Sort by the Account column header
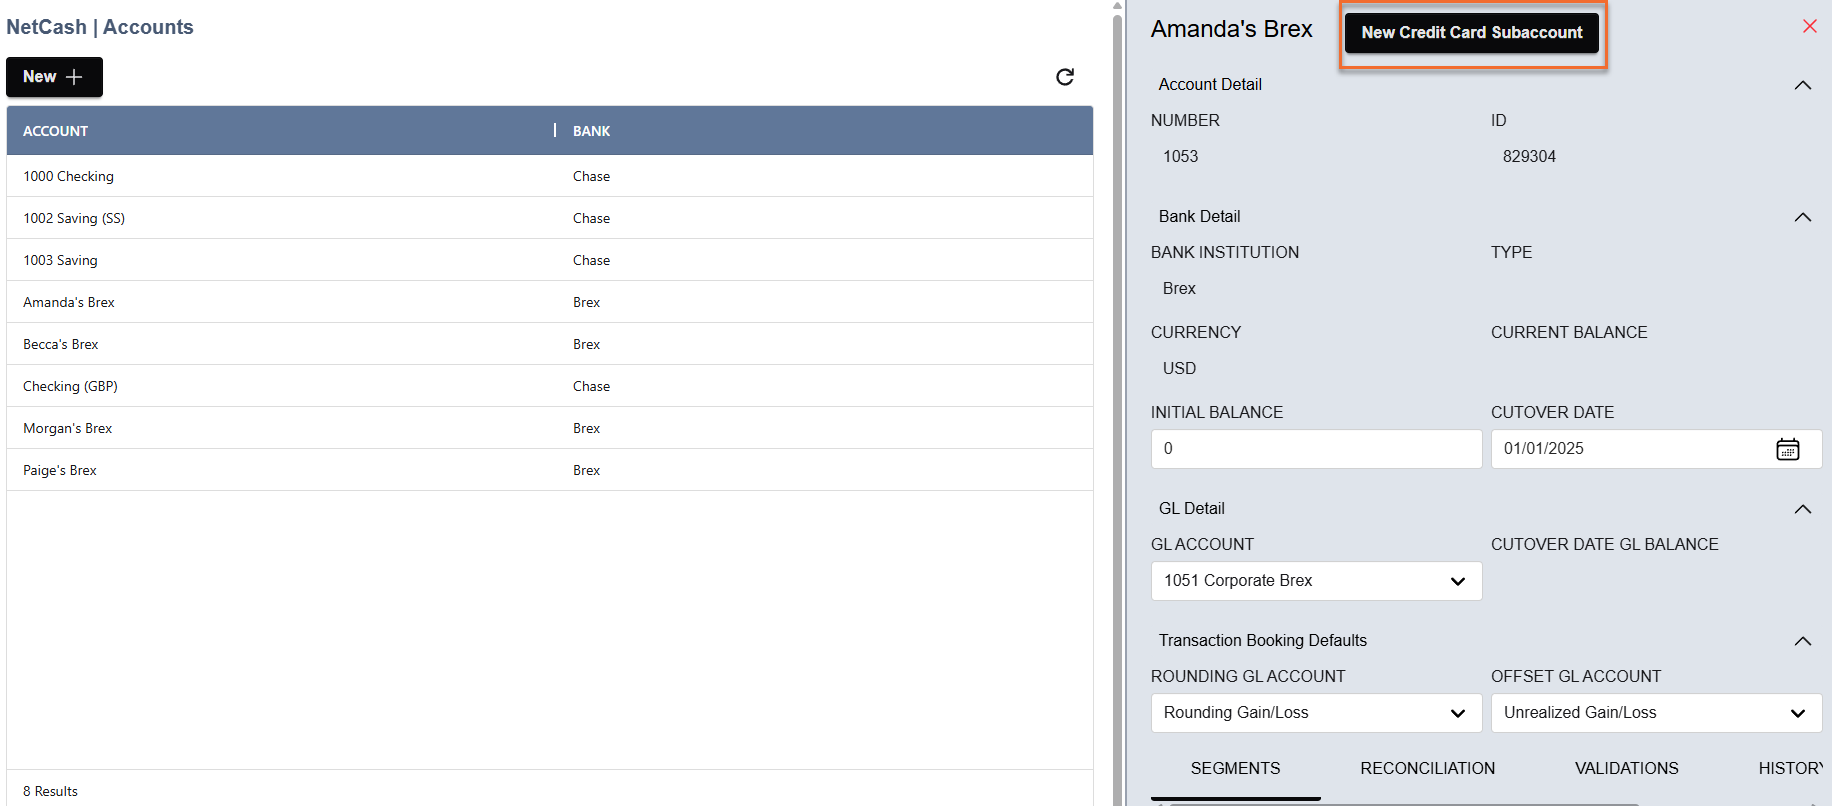This screenshot has width=1832, height=806. point(56,131)
